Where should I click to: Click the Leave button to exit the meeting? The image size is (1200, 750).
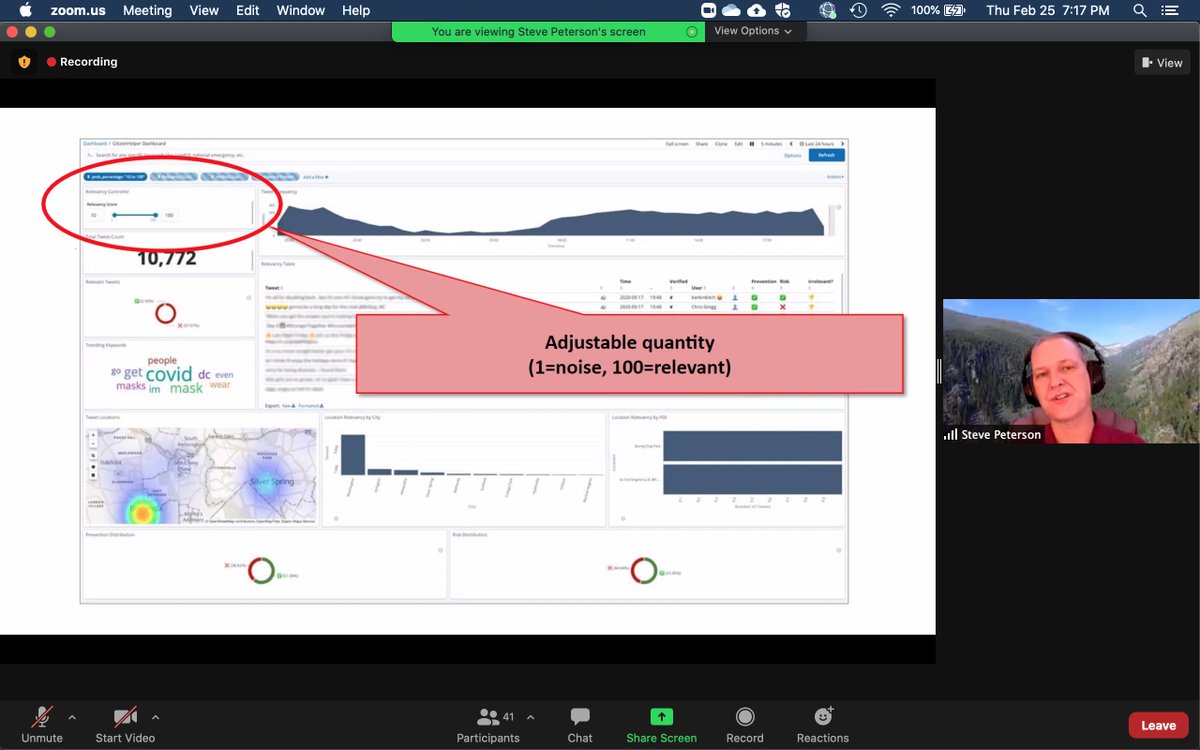1158,724
